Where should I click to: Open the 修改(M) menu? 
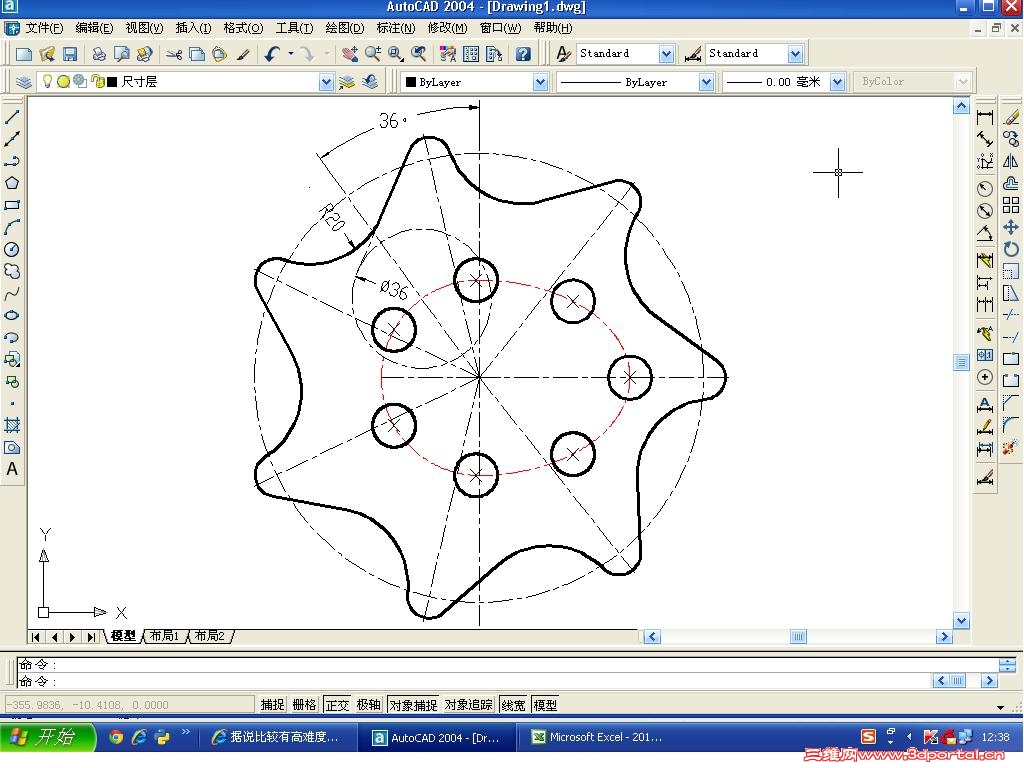pos(447,28)
